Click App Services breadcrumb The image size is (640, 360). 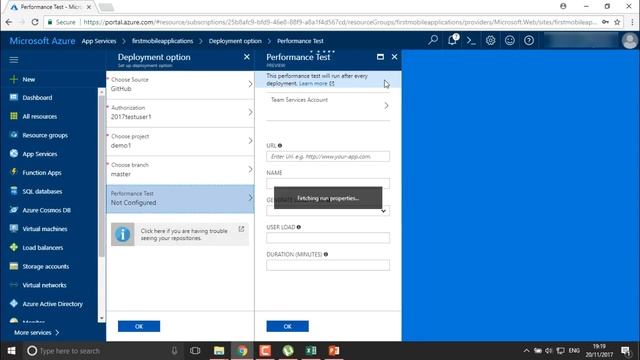click(x=99, y=41)
